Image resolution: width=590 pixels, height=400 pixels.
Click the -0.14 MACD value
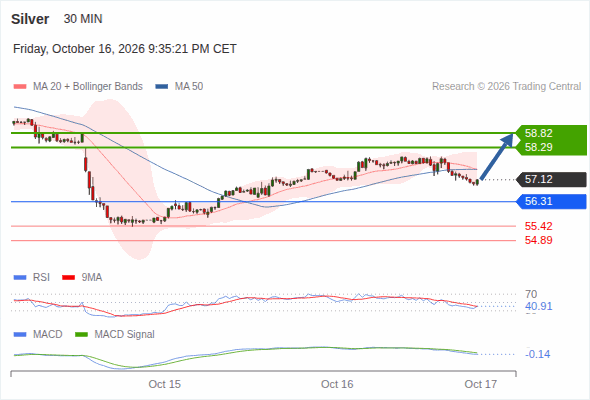pyautogui.click(x=538, y=354)
